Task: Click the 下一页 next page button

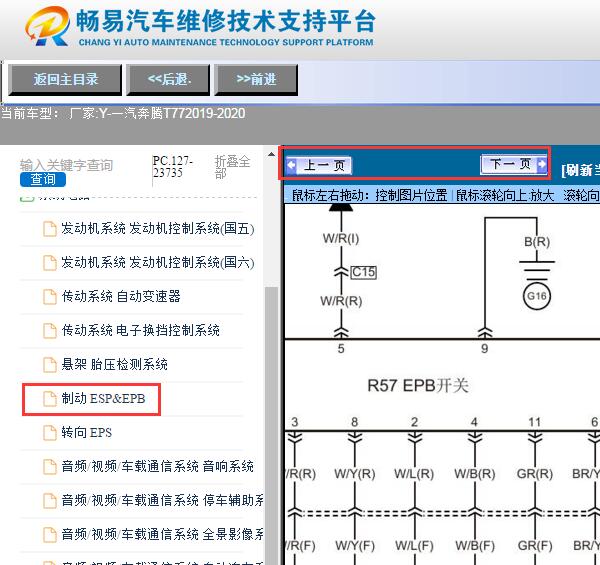Action: (x=514, y=164)
